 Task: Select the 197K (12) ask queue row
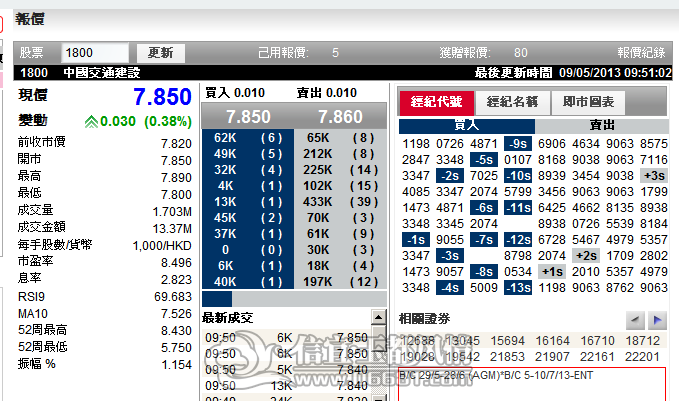coord(340,282)
